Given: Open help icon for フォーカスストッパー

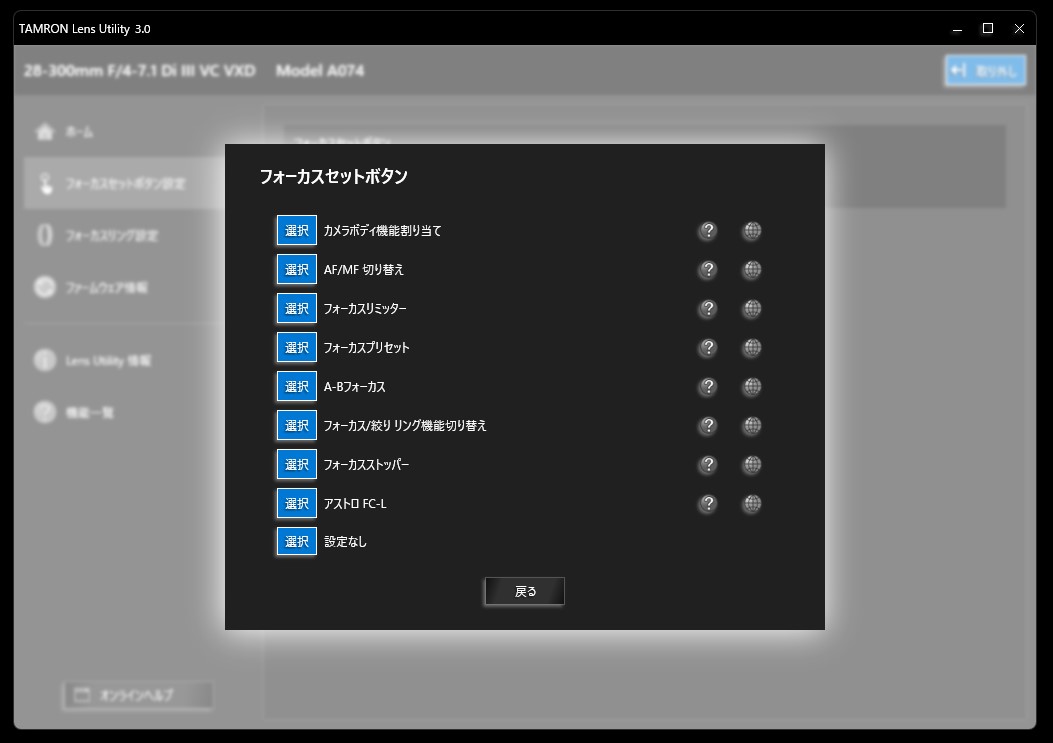Looking at the screenshot, I should (708, 465).
